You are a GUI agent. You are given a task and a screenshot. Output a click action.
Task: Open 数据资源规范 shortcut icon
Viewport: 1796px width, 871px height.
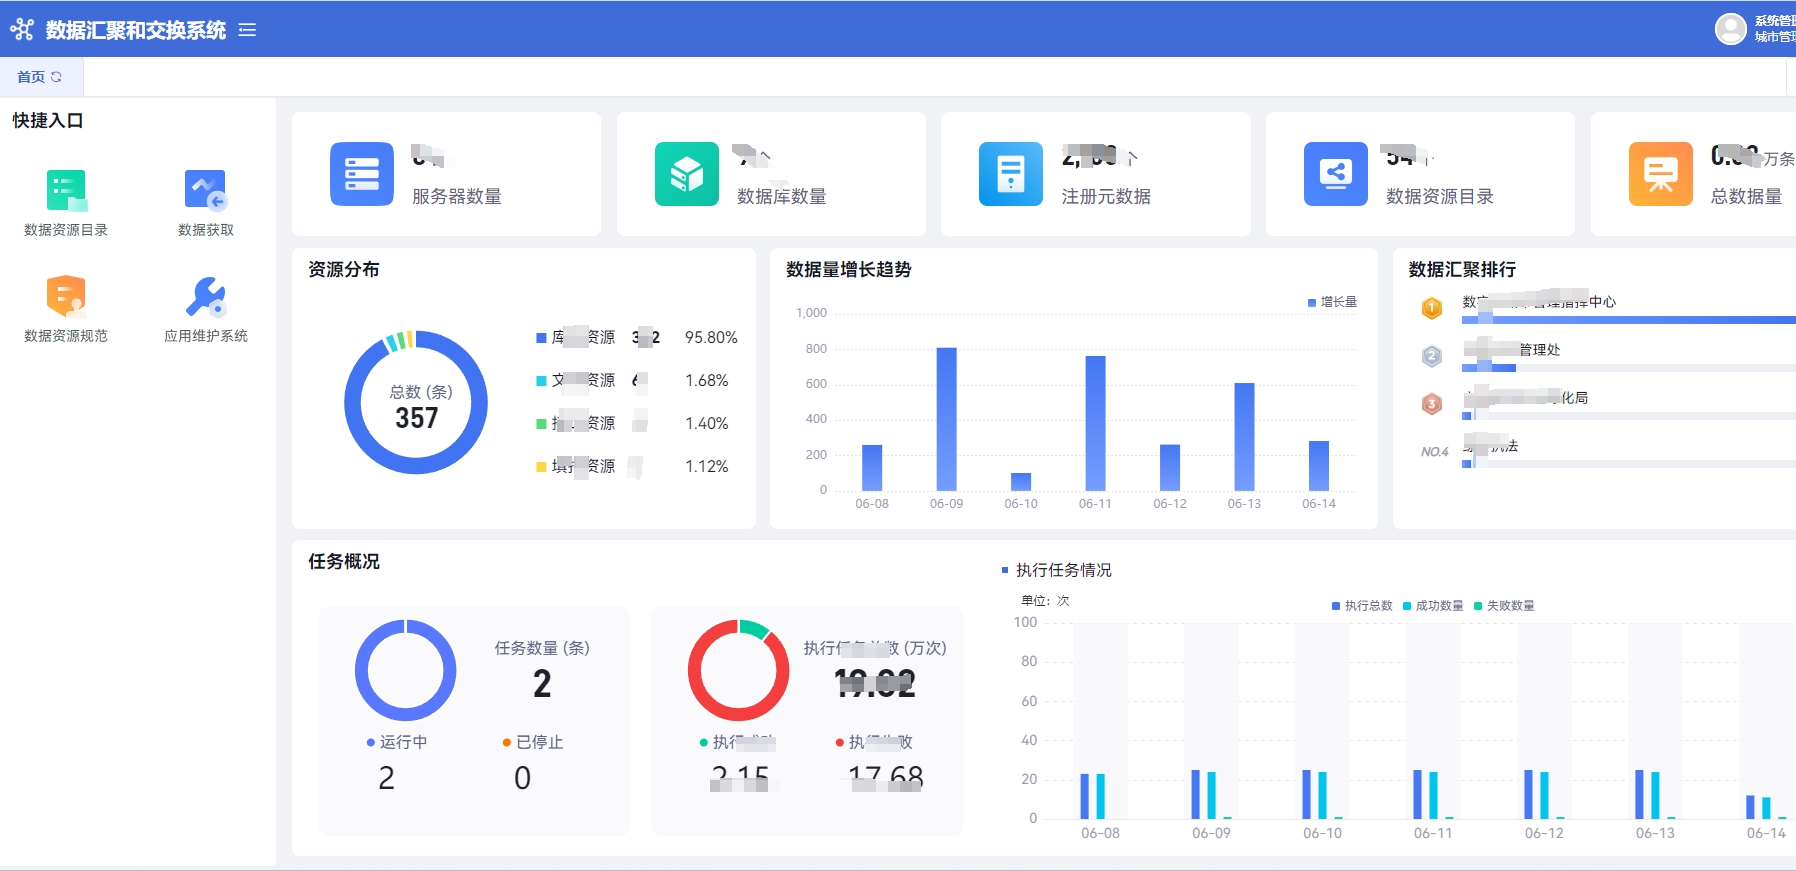pyautogui.click(x=66, y=297)
